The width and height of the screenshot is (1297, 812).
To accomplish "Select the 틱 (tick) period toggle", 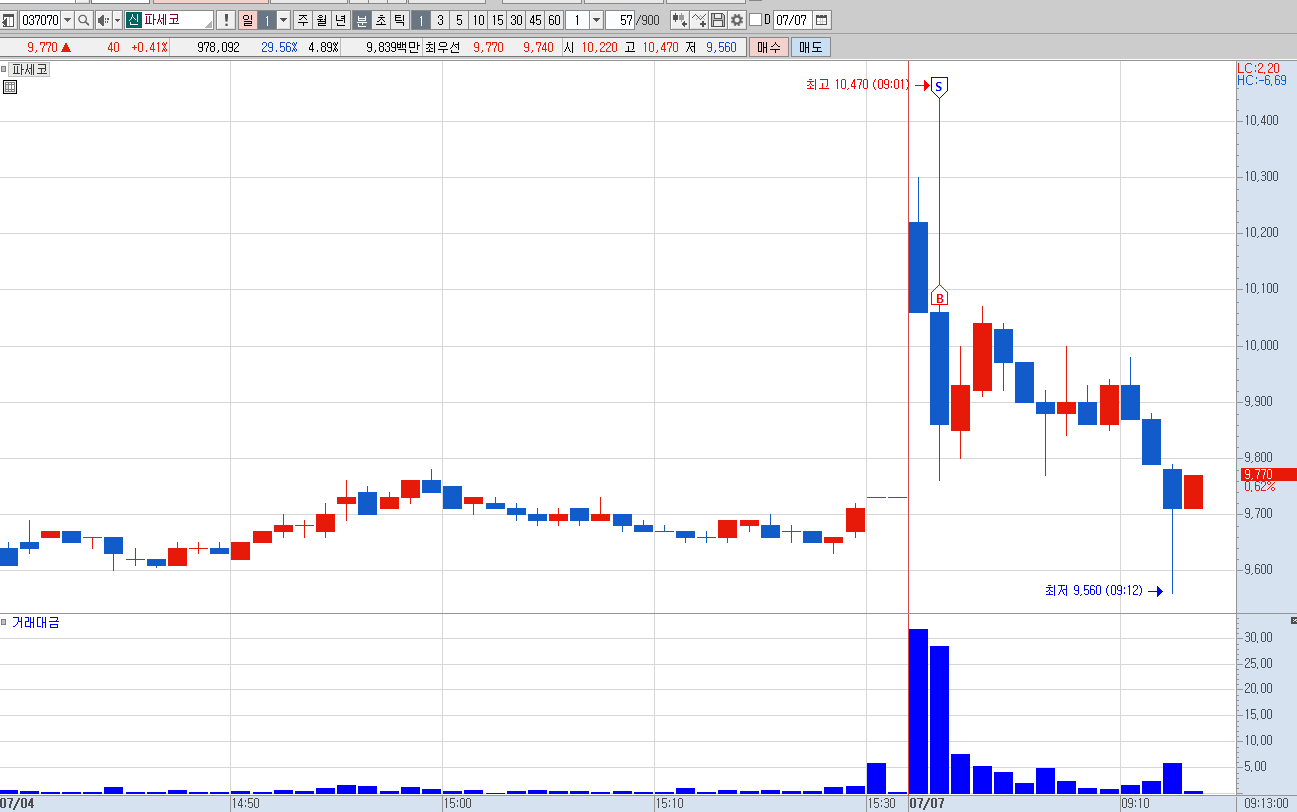I will pyautogui.click(x=400, y=20).
